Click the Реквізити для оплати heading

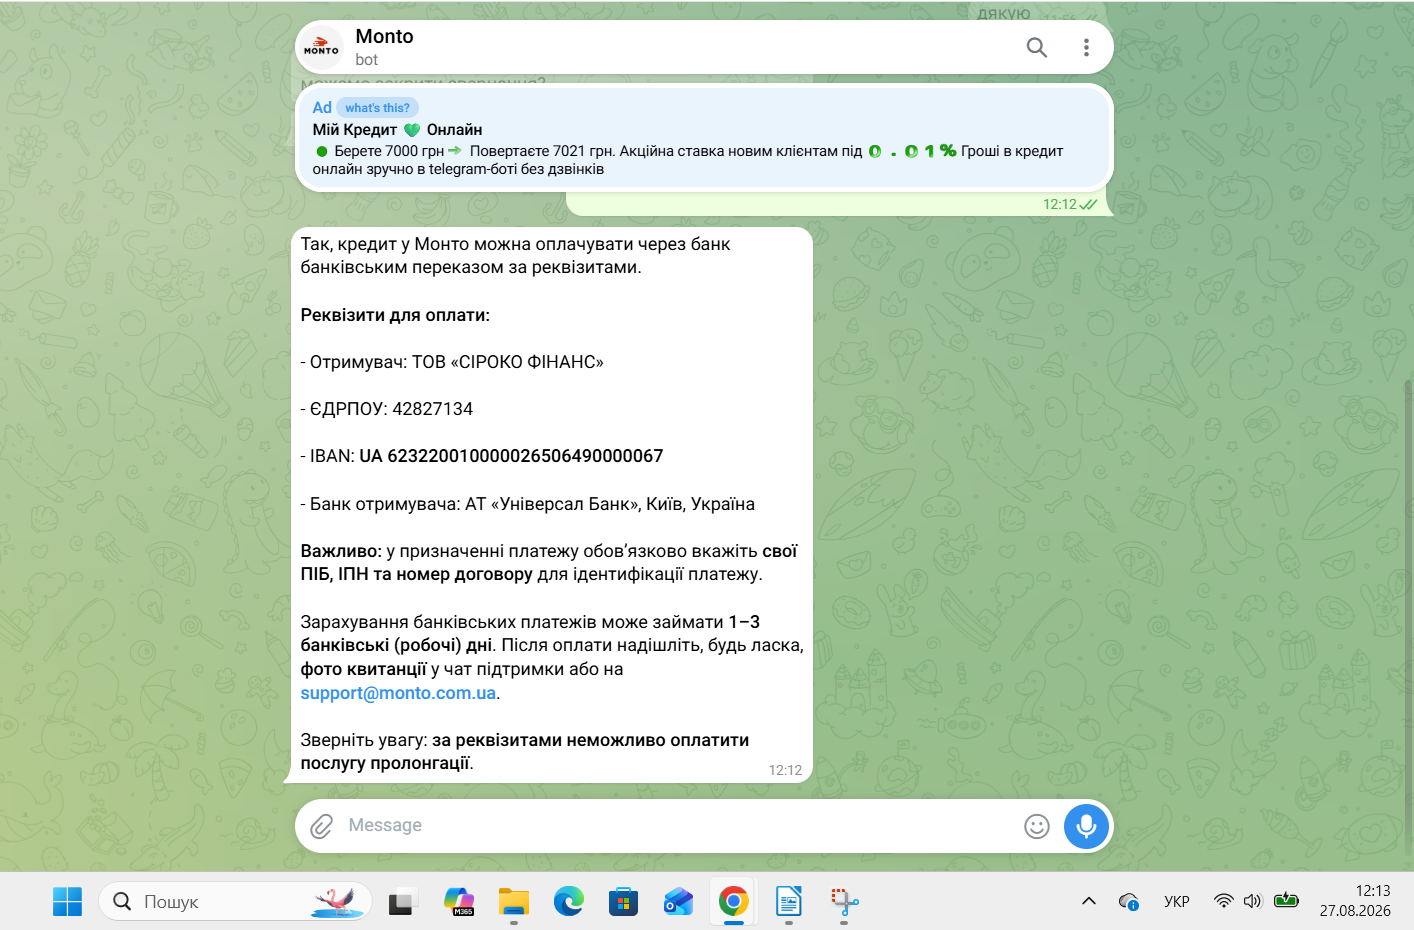click(x=395, y=315)
